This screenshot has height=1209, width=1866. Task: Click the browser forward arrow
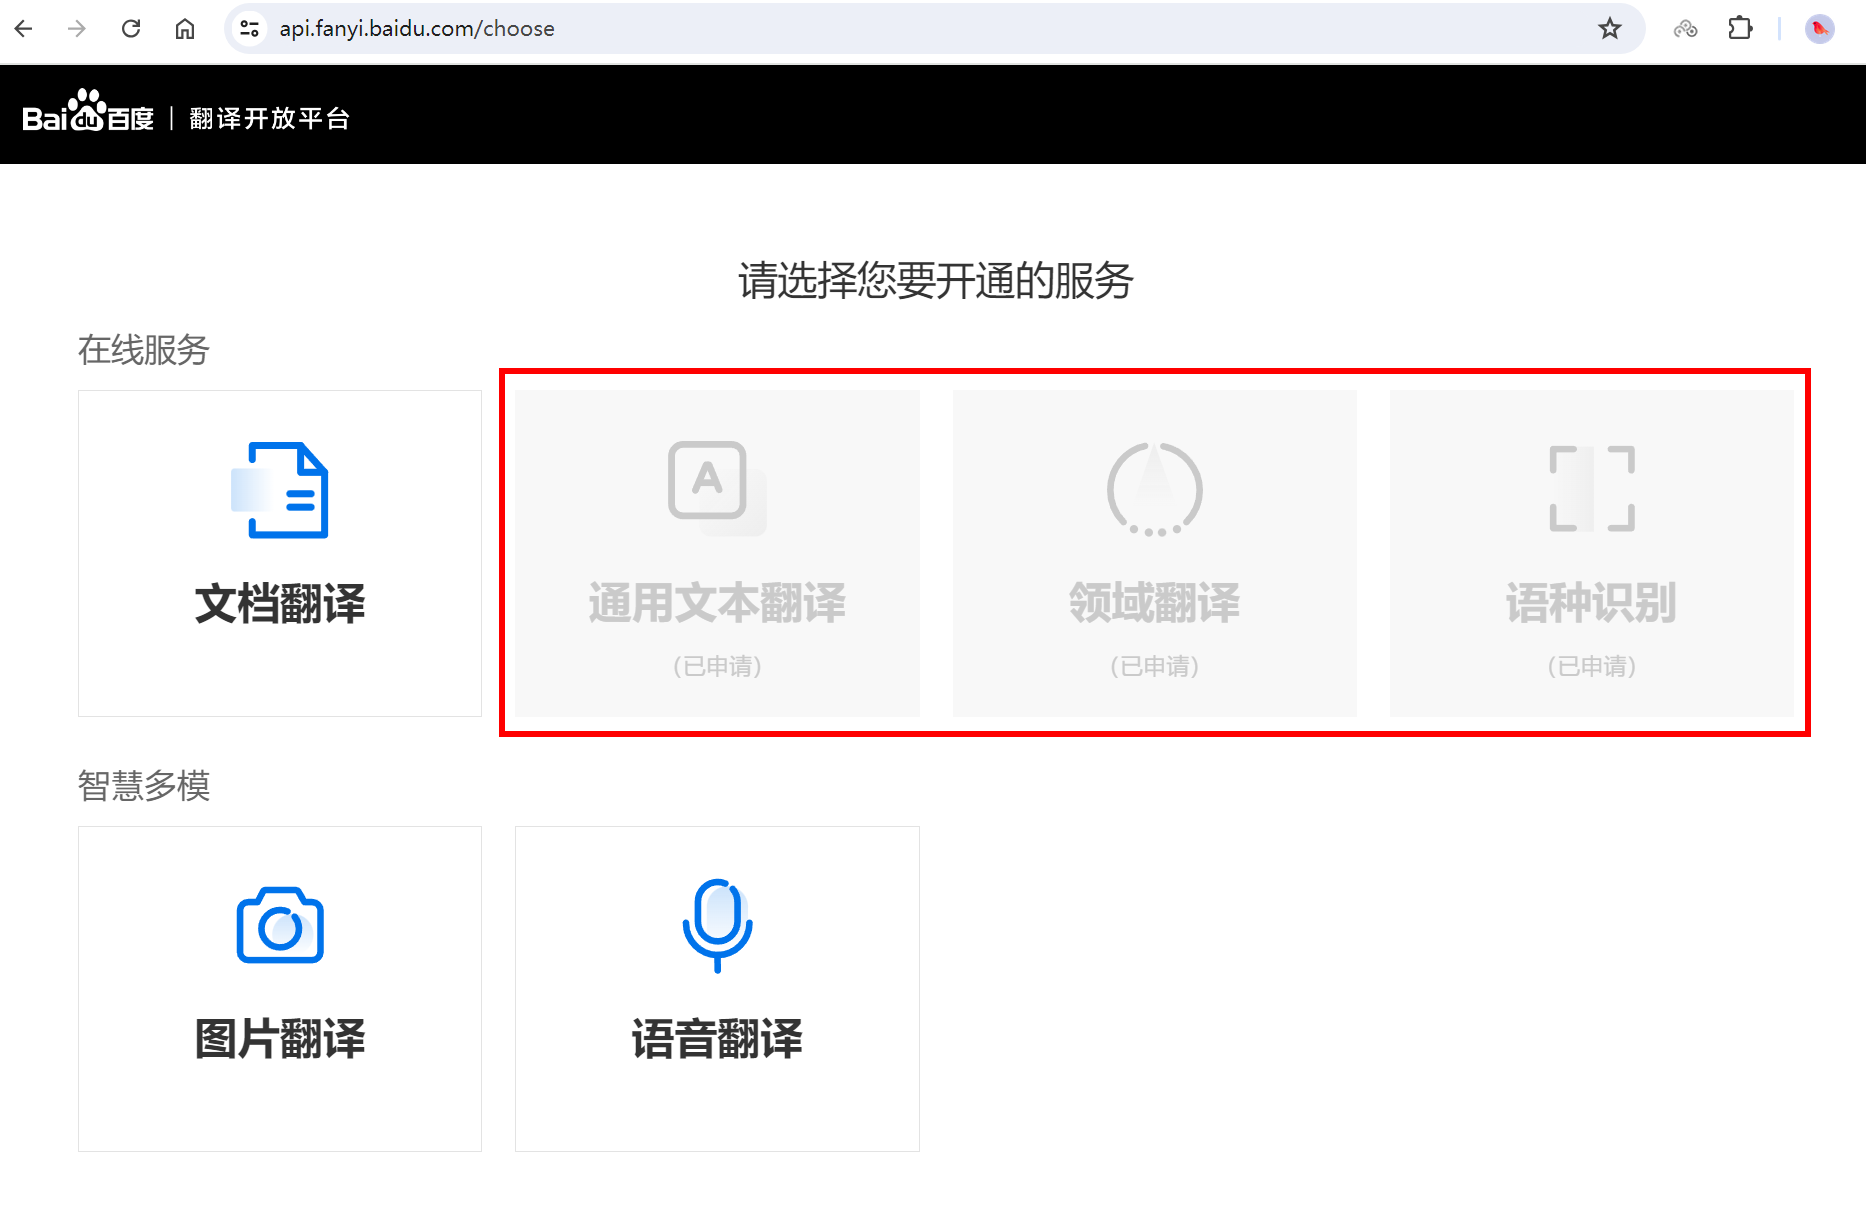77,28
